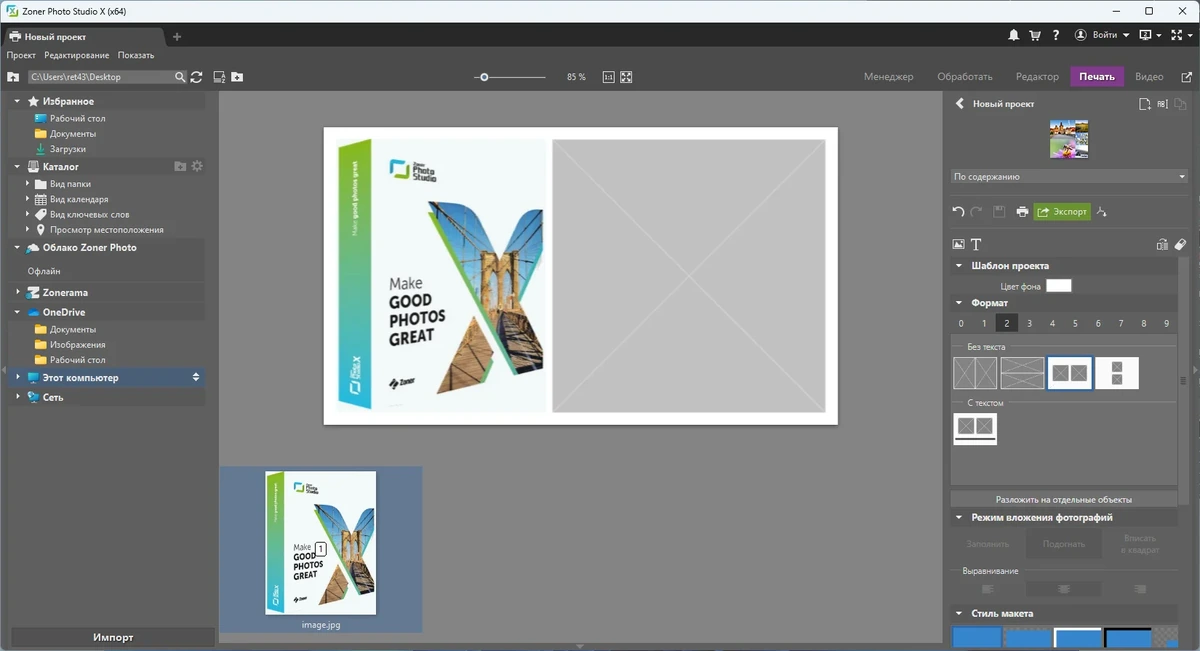Image resolution: width=1200 pixels, height=651 pixels.
Task: Click the white Цвет фона swatch
Action: [1059, 286]
